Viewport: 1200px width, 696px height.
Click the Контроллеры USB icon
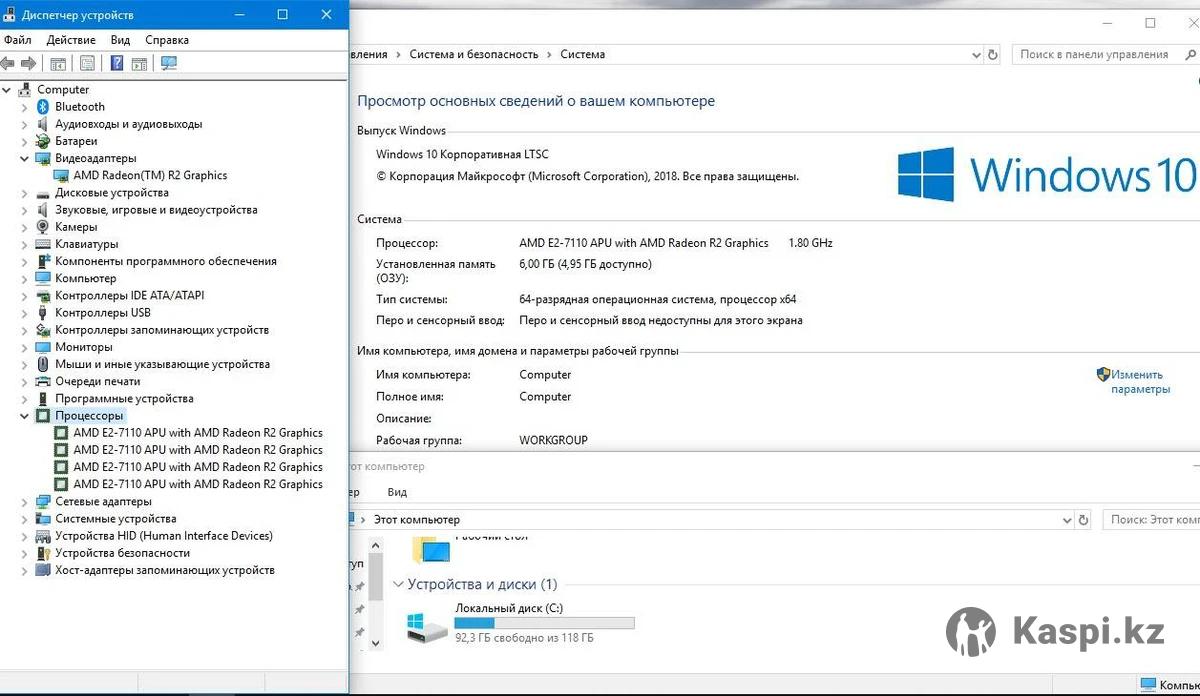[x=43, y=313]
